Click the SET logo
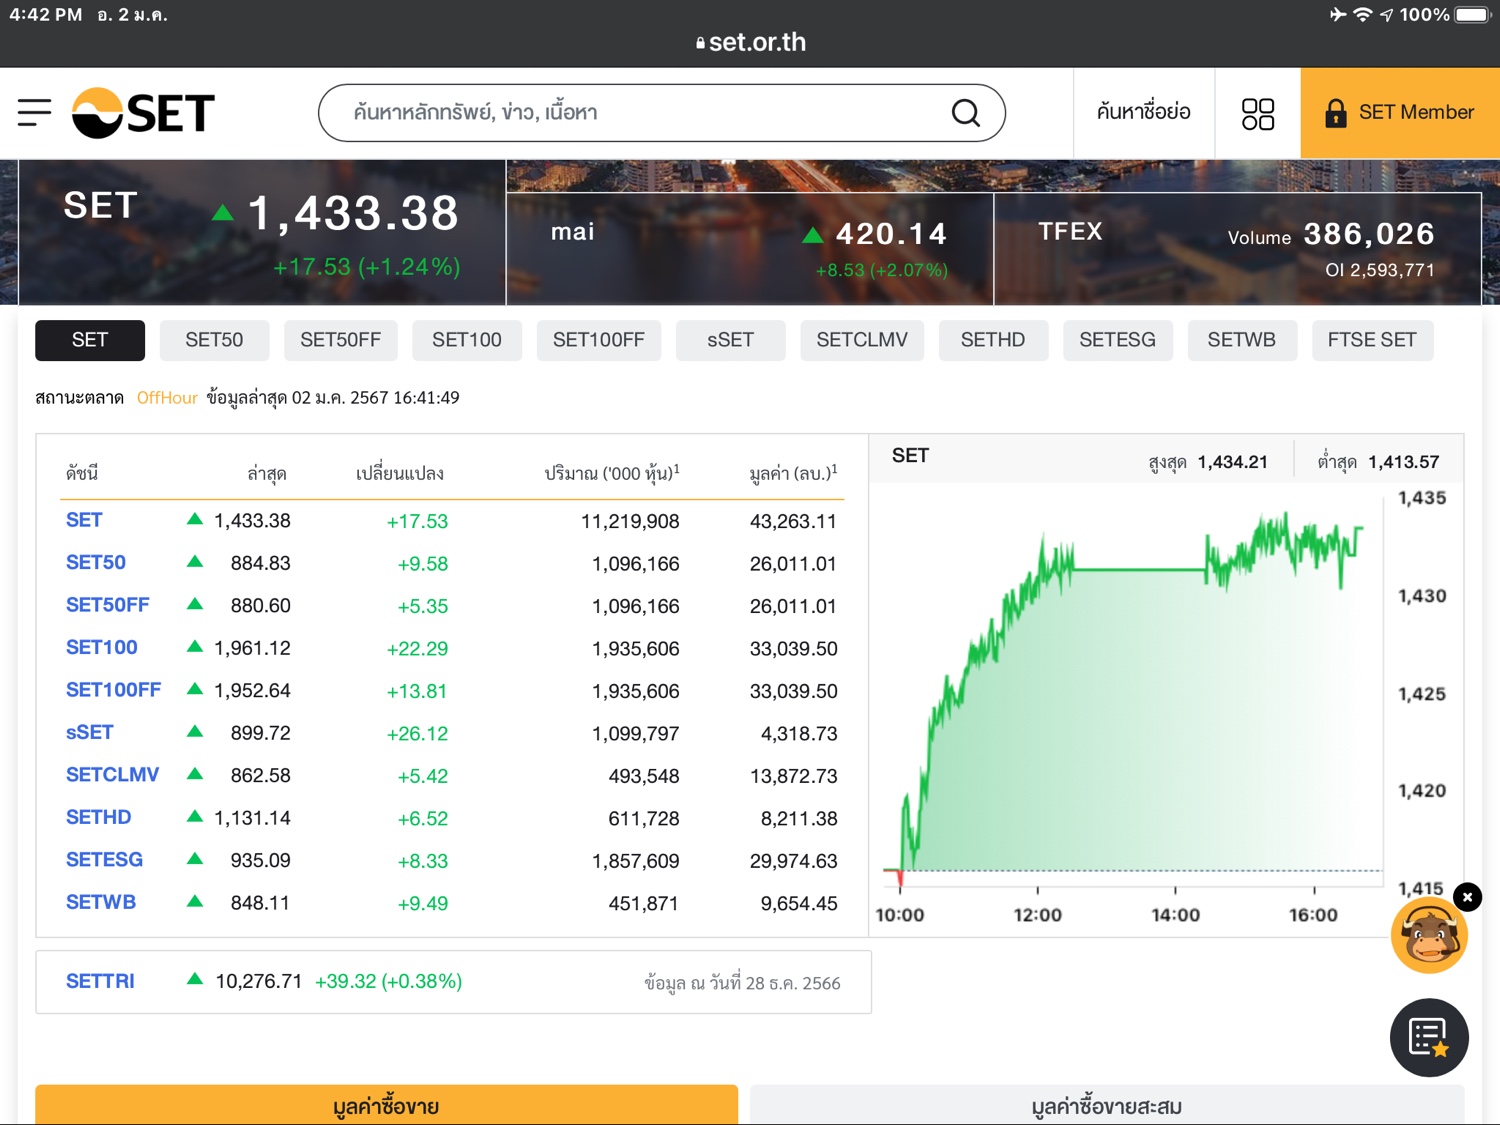Image resolution: width=1500 pixels, height=1125 pixels. [x=144, y=113]
